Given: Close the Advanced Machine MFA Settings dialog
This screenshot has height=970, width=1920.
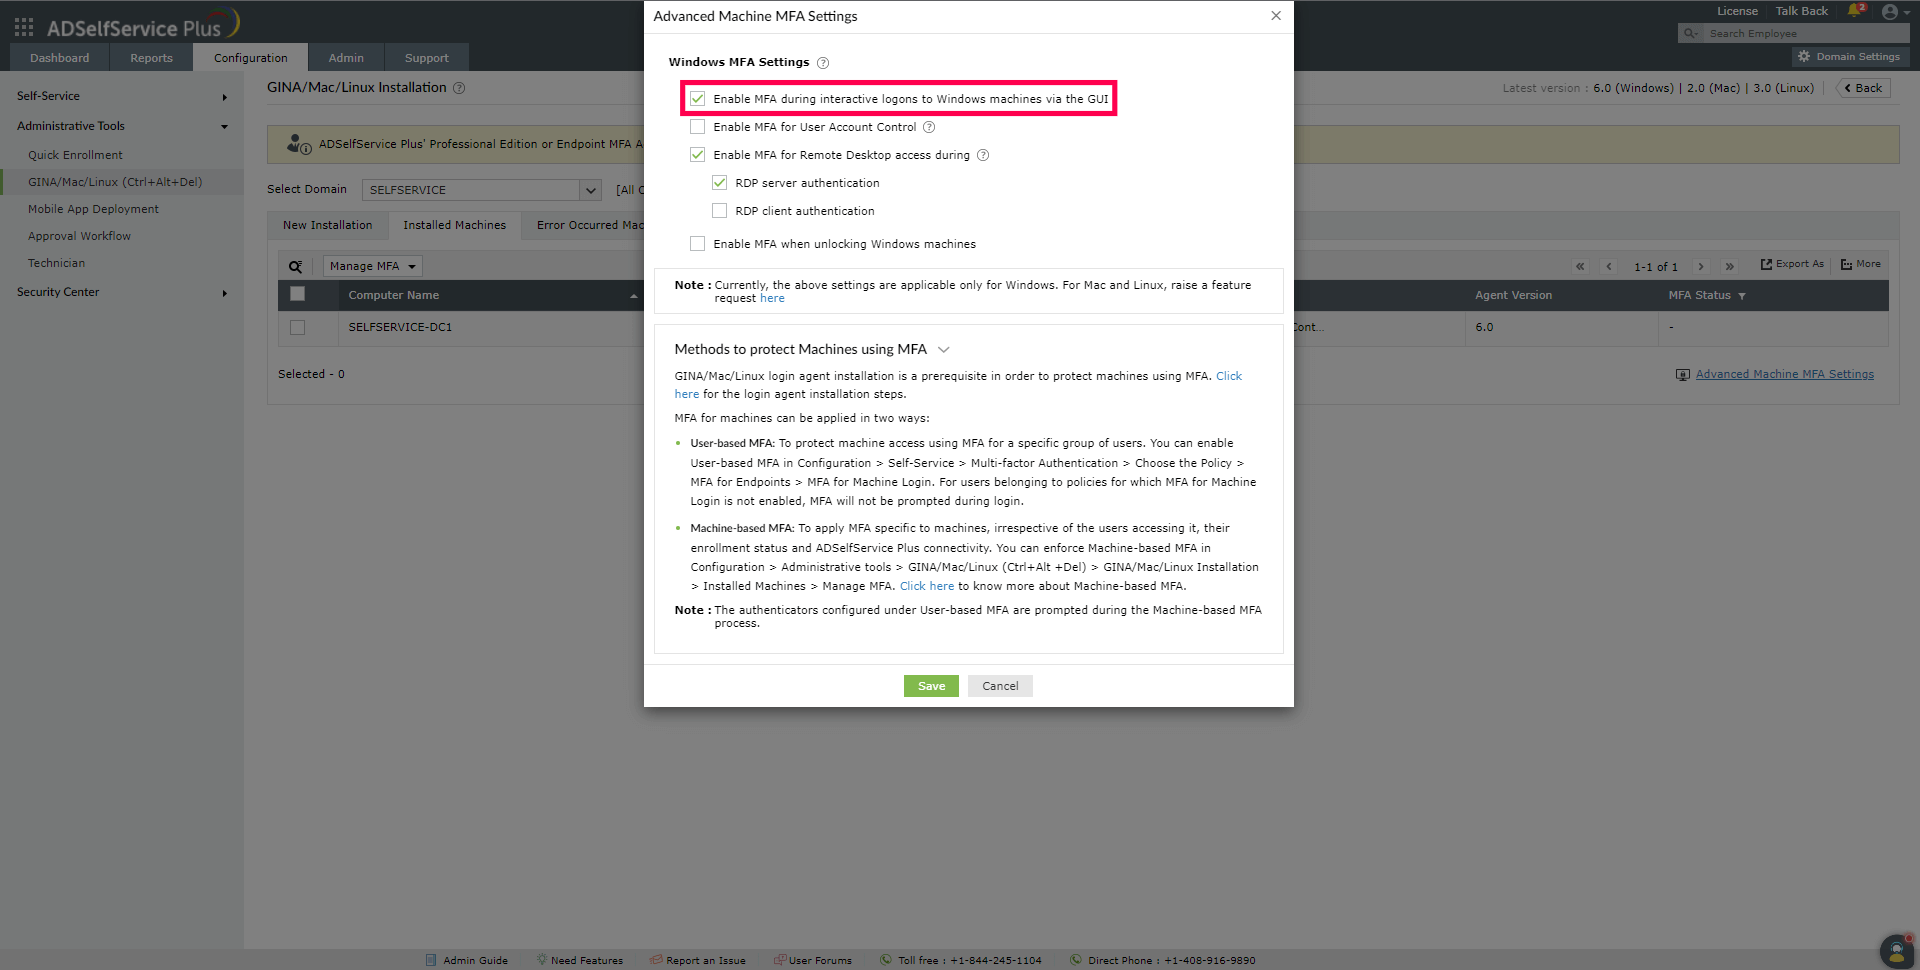Looking at the screenshot, I should pos(1276,16).
